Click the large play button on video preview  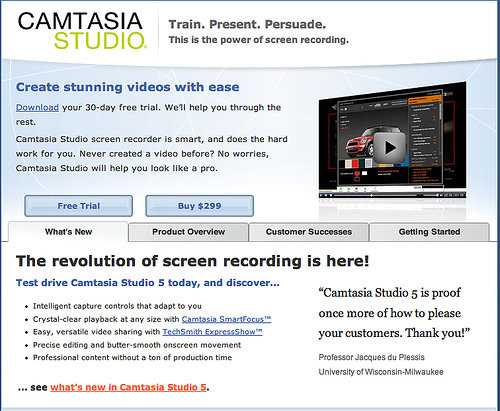389,148
